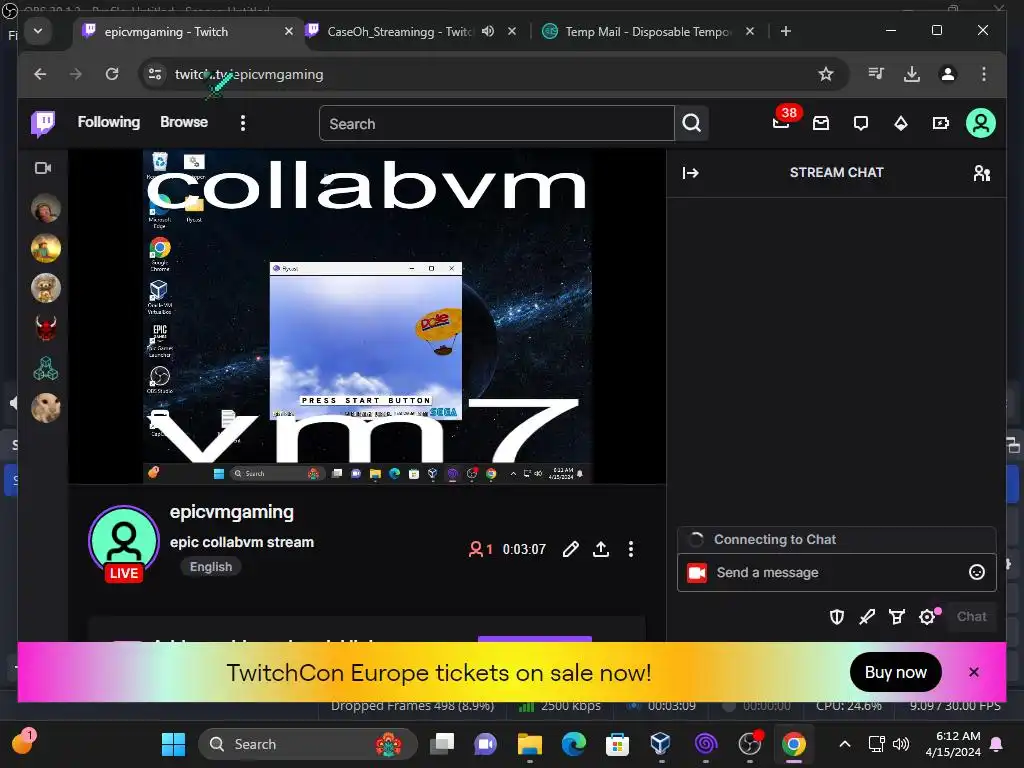Image resolution: width=1024 pixels, height=768 pixels.
Task: Bookmark this page with the star
Action: click(x=826, y=74)
